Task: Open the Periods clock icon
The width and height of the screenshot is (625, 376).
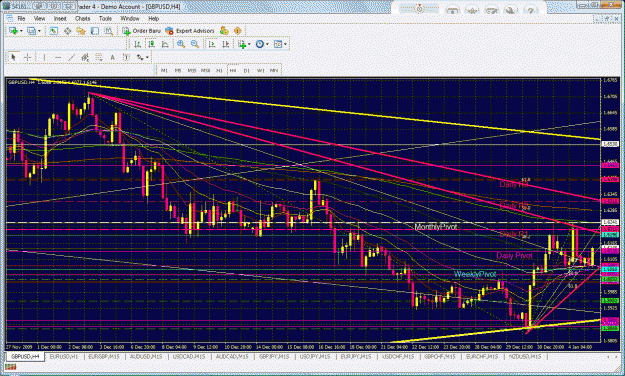Action: [259, 44]
